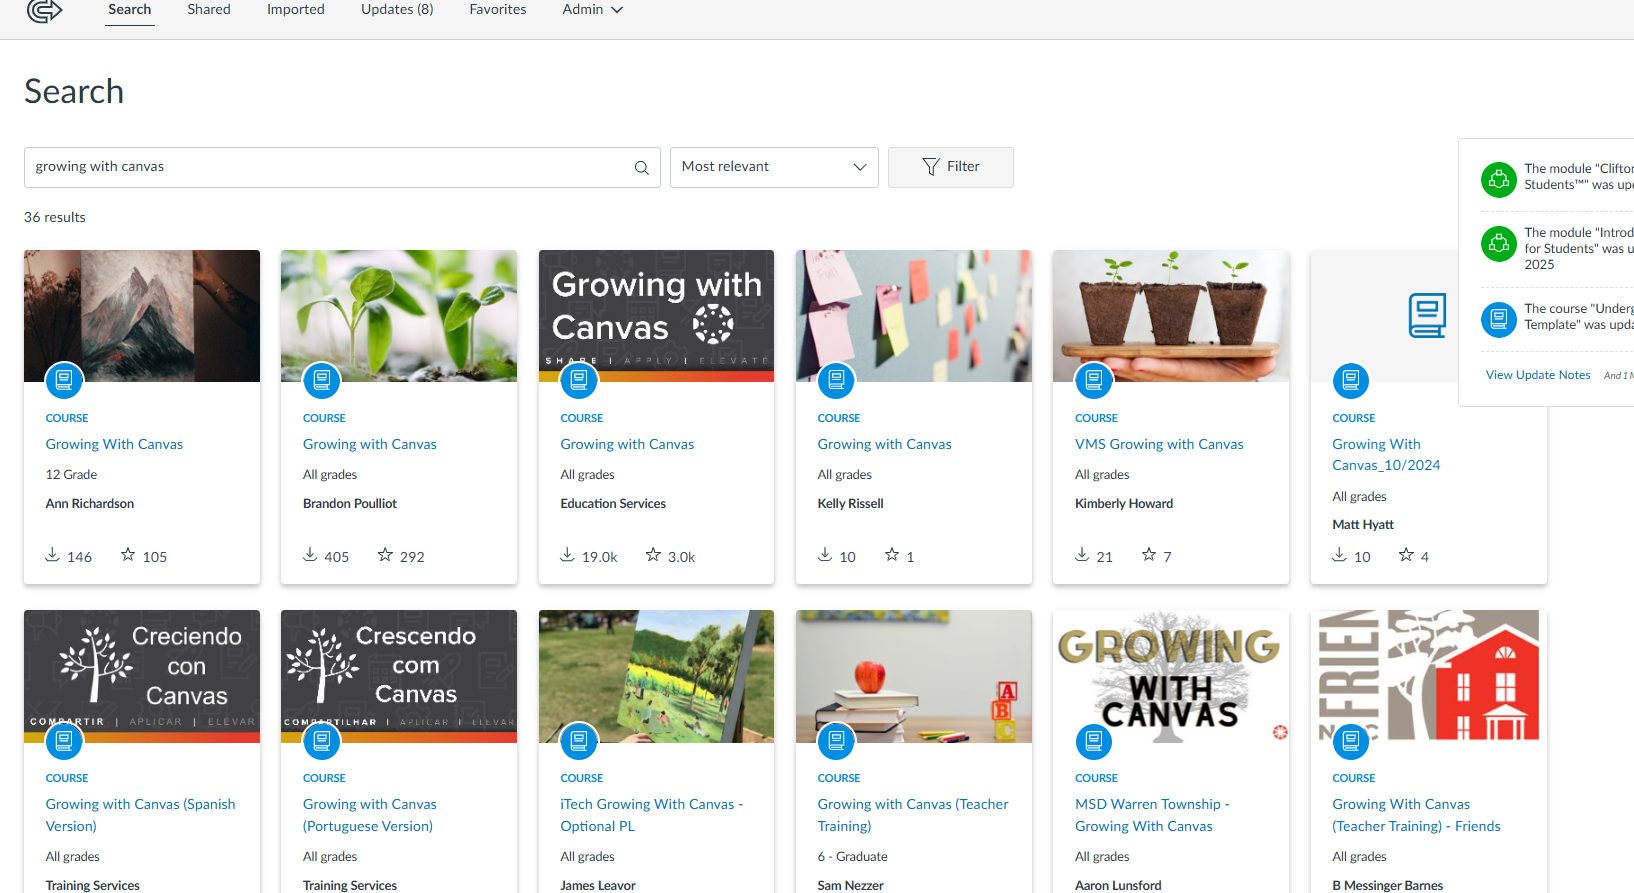This screenshot has height=893, width=1634.
Task: Click 'Kimberly Howard' author text
Action: pos(1124,504)
